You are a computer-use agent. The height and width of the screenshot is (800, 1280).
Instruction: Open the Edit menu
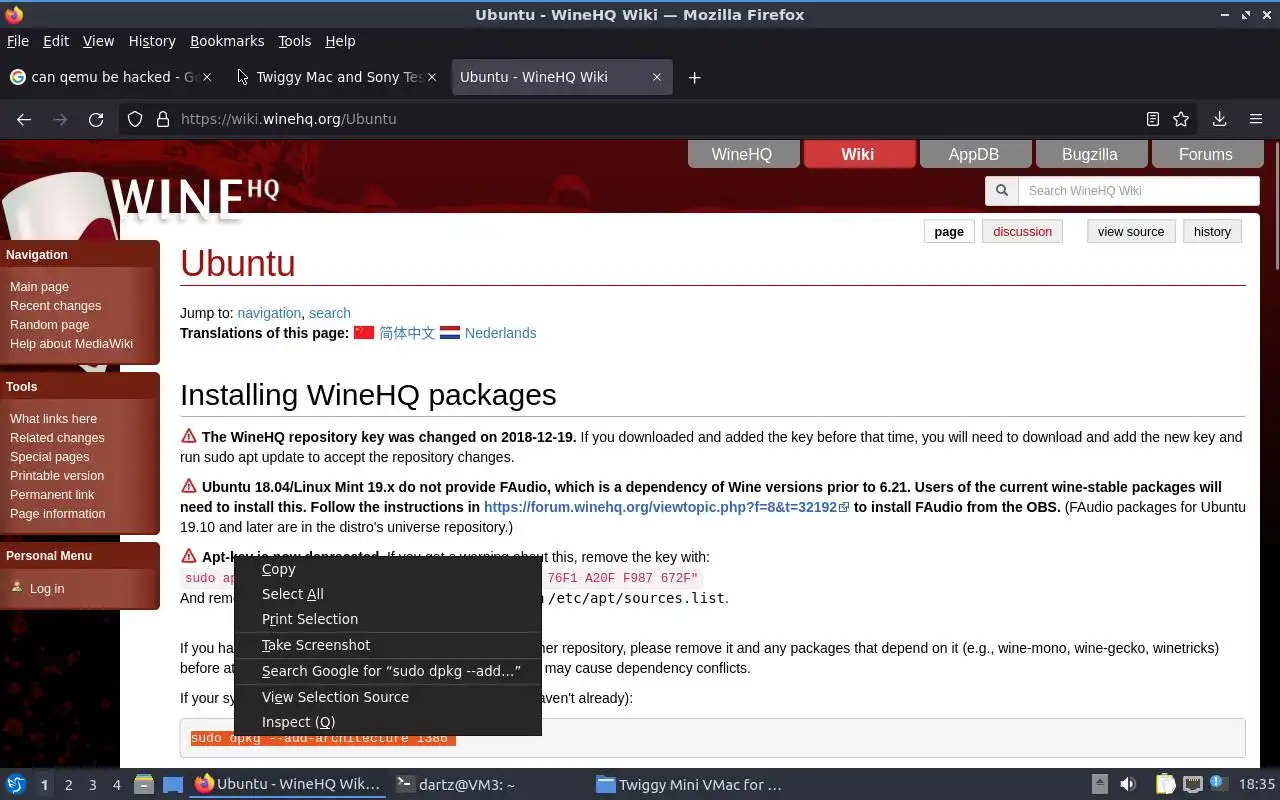tap(56, 41)
